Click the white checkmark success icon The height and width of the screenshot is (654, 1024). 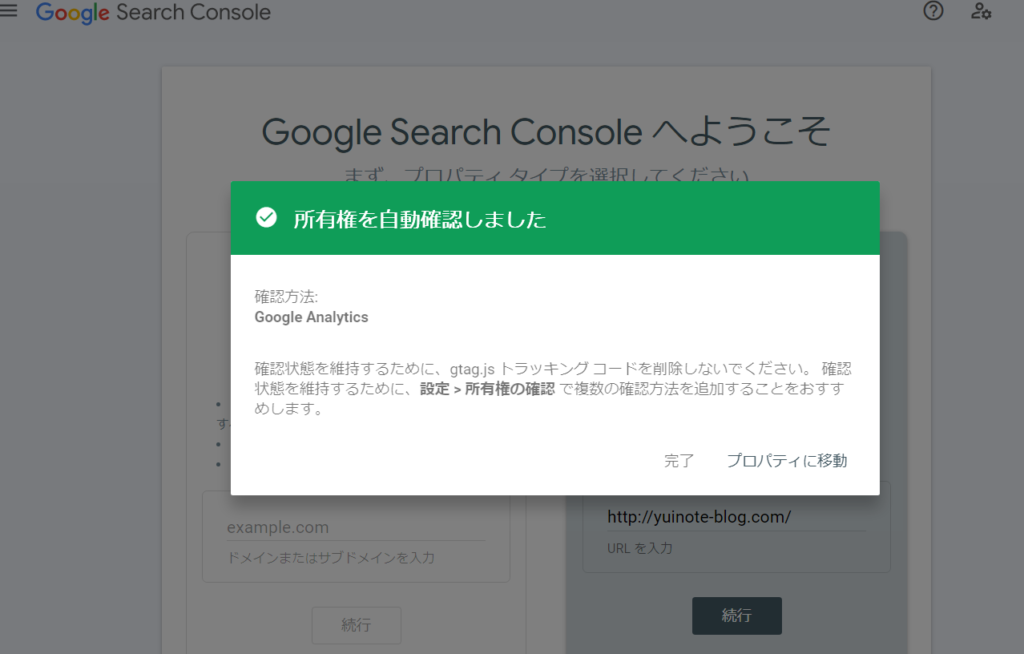(266, 218)
